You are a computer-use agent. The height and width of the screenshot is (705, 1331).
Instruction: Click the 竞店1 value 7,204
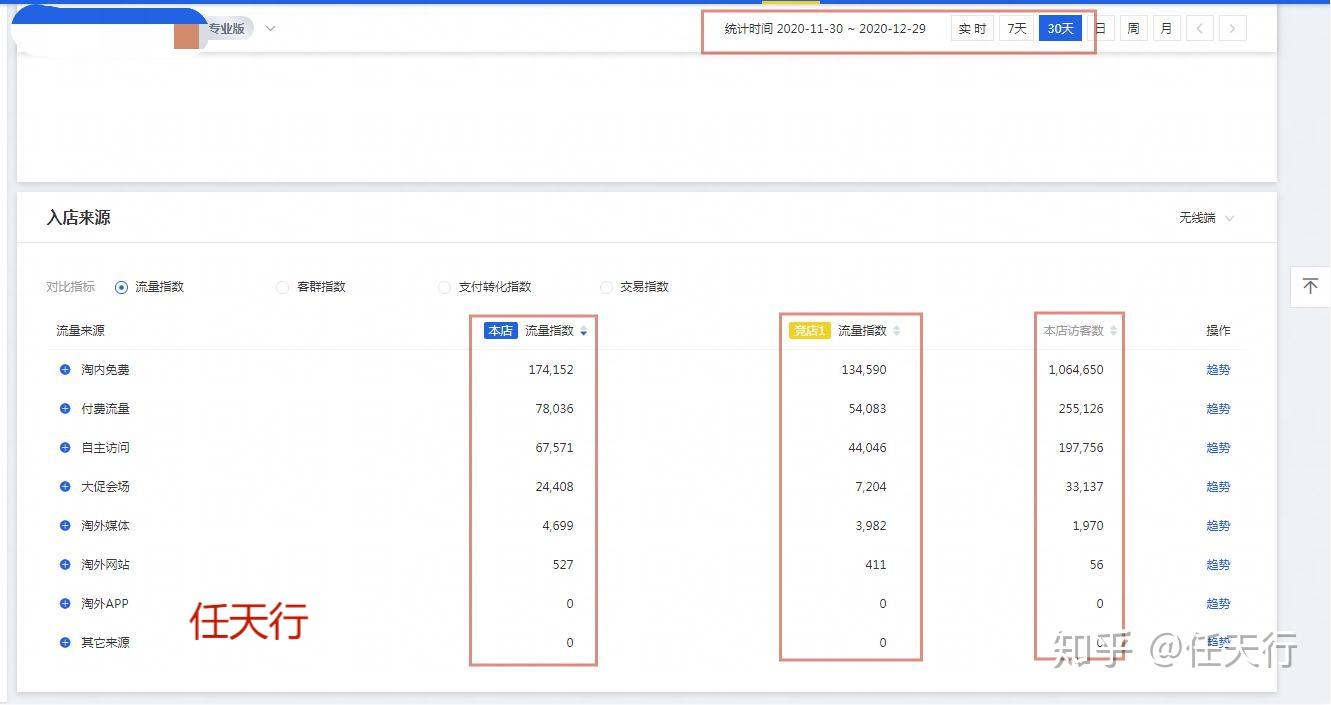[x=870, y=487]
